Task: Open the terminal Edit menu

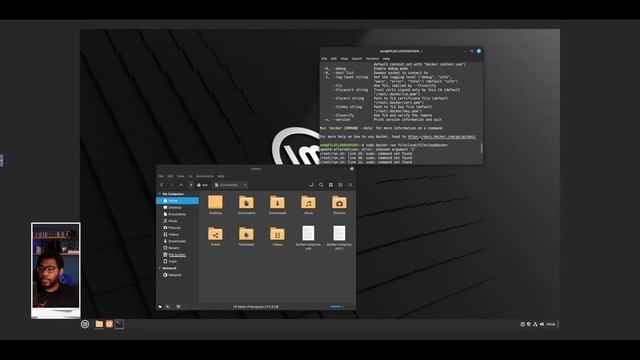Action: point(334,59)
